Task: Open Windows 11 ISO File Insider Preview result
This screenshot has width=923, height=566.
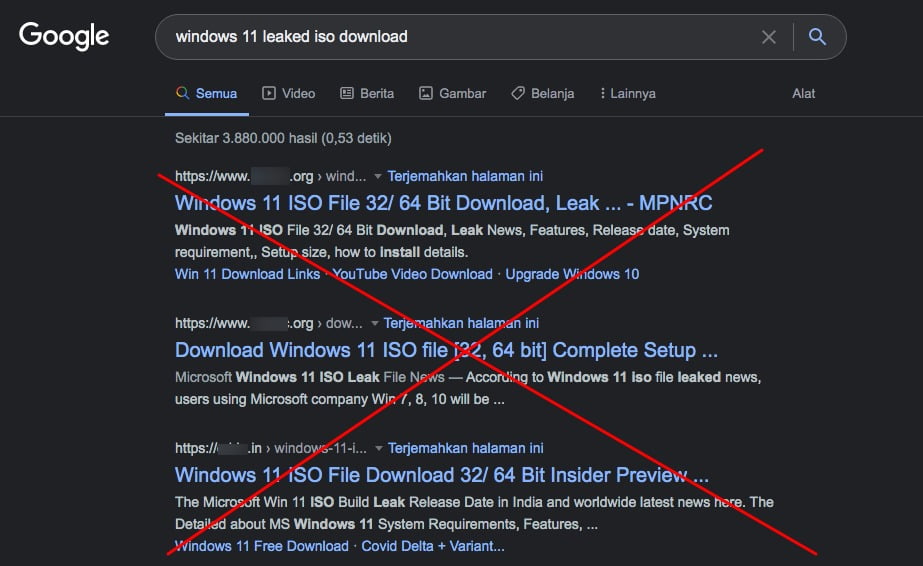Action: click(x=441, y=475)
